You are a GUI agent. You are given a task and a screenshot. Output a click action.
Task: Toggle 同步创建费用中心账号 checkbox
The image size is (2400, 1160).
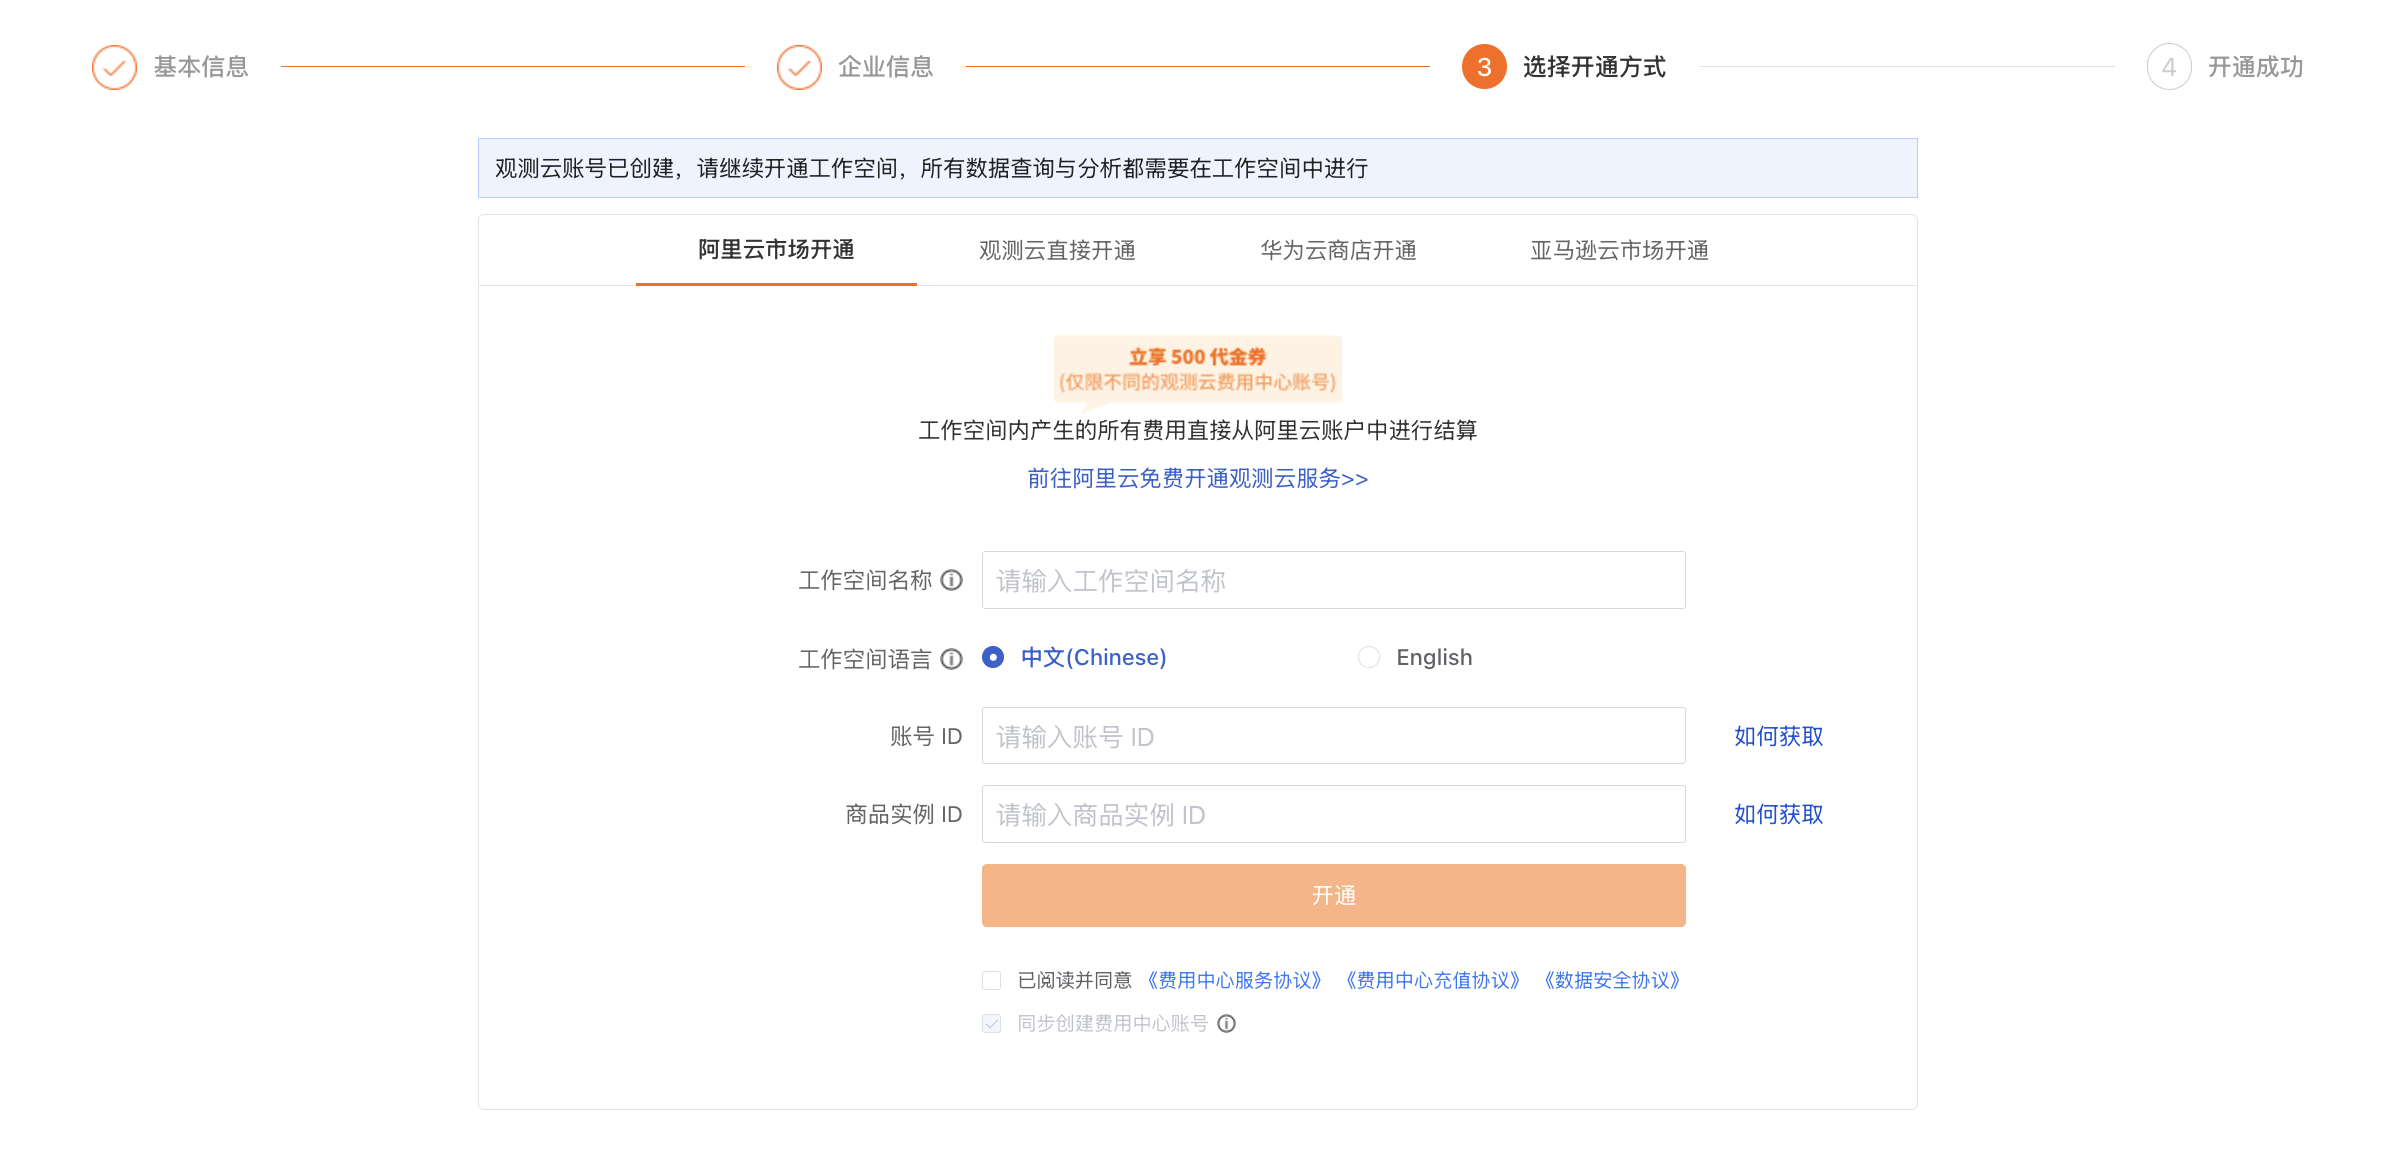pos(992,1023)
